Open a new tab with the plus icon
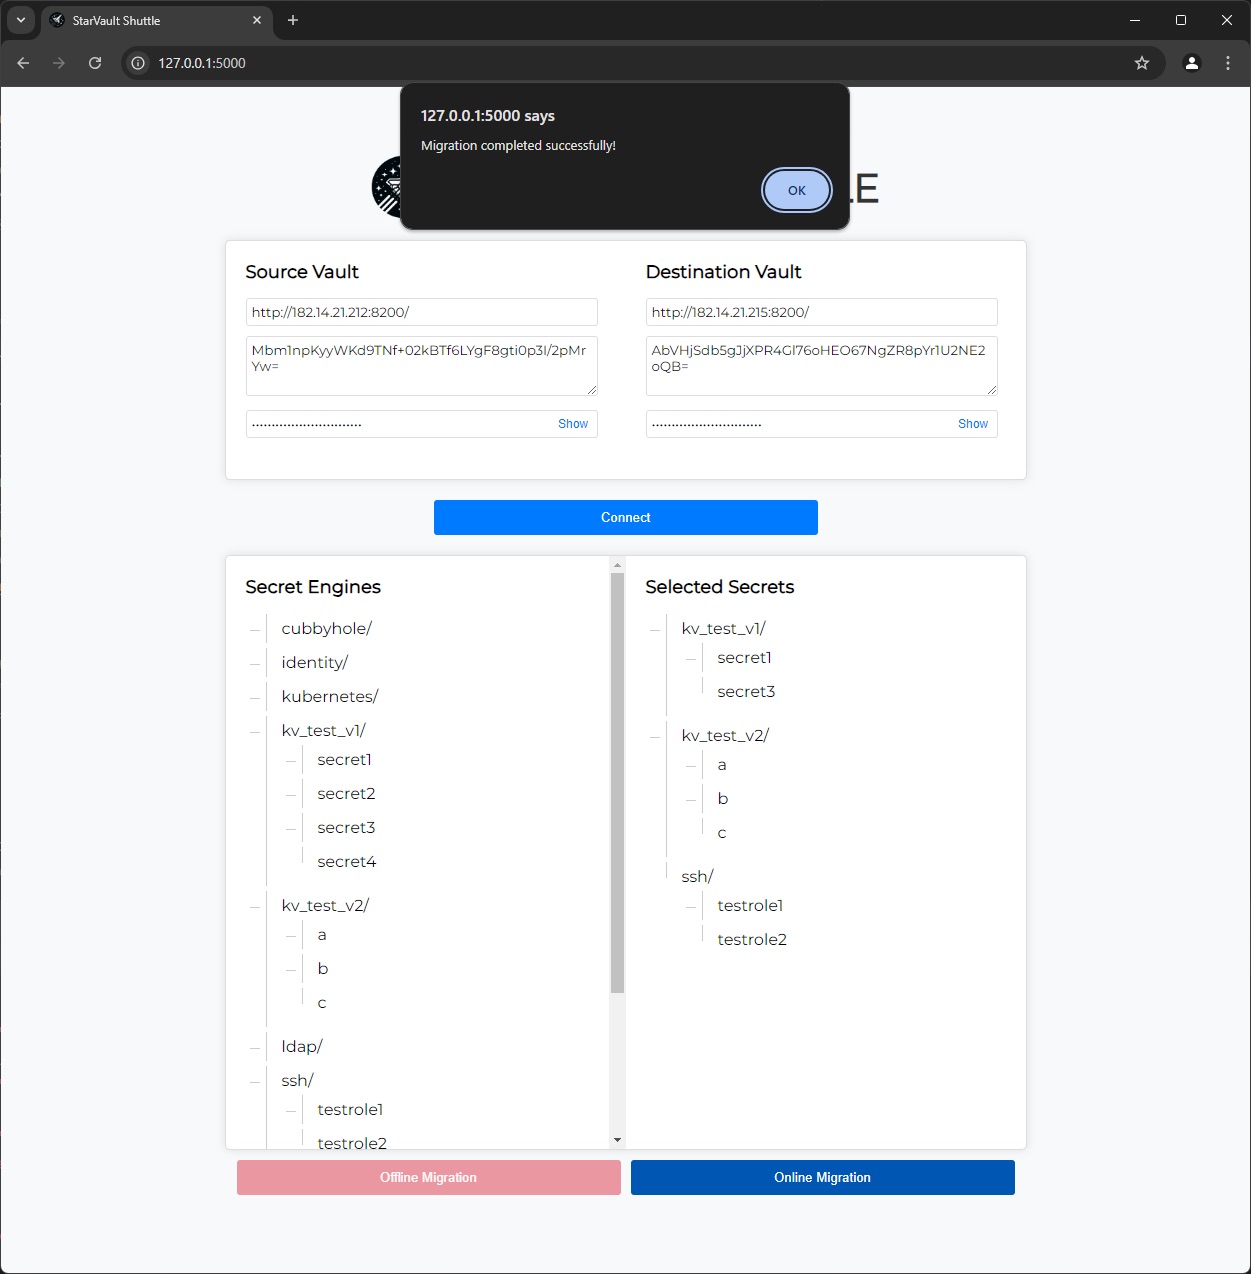The height and width of the screenshot is (1274, 1251). (x=293, y=20)
